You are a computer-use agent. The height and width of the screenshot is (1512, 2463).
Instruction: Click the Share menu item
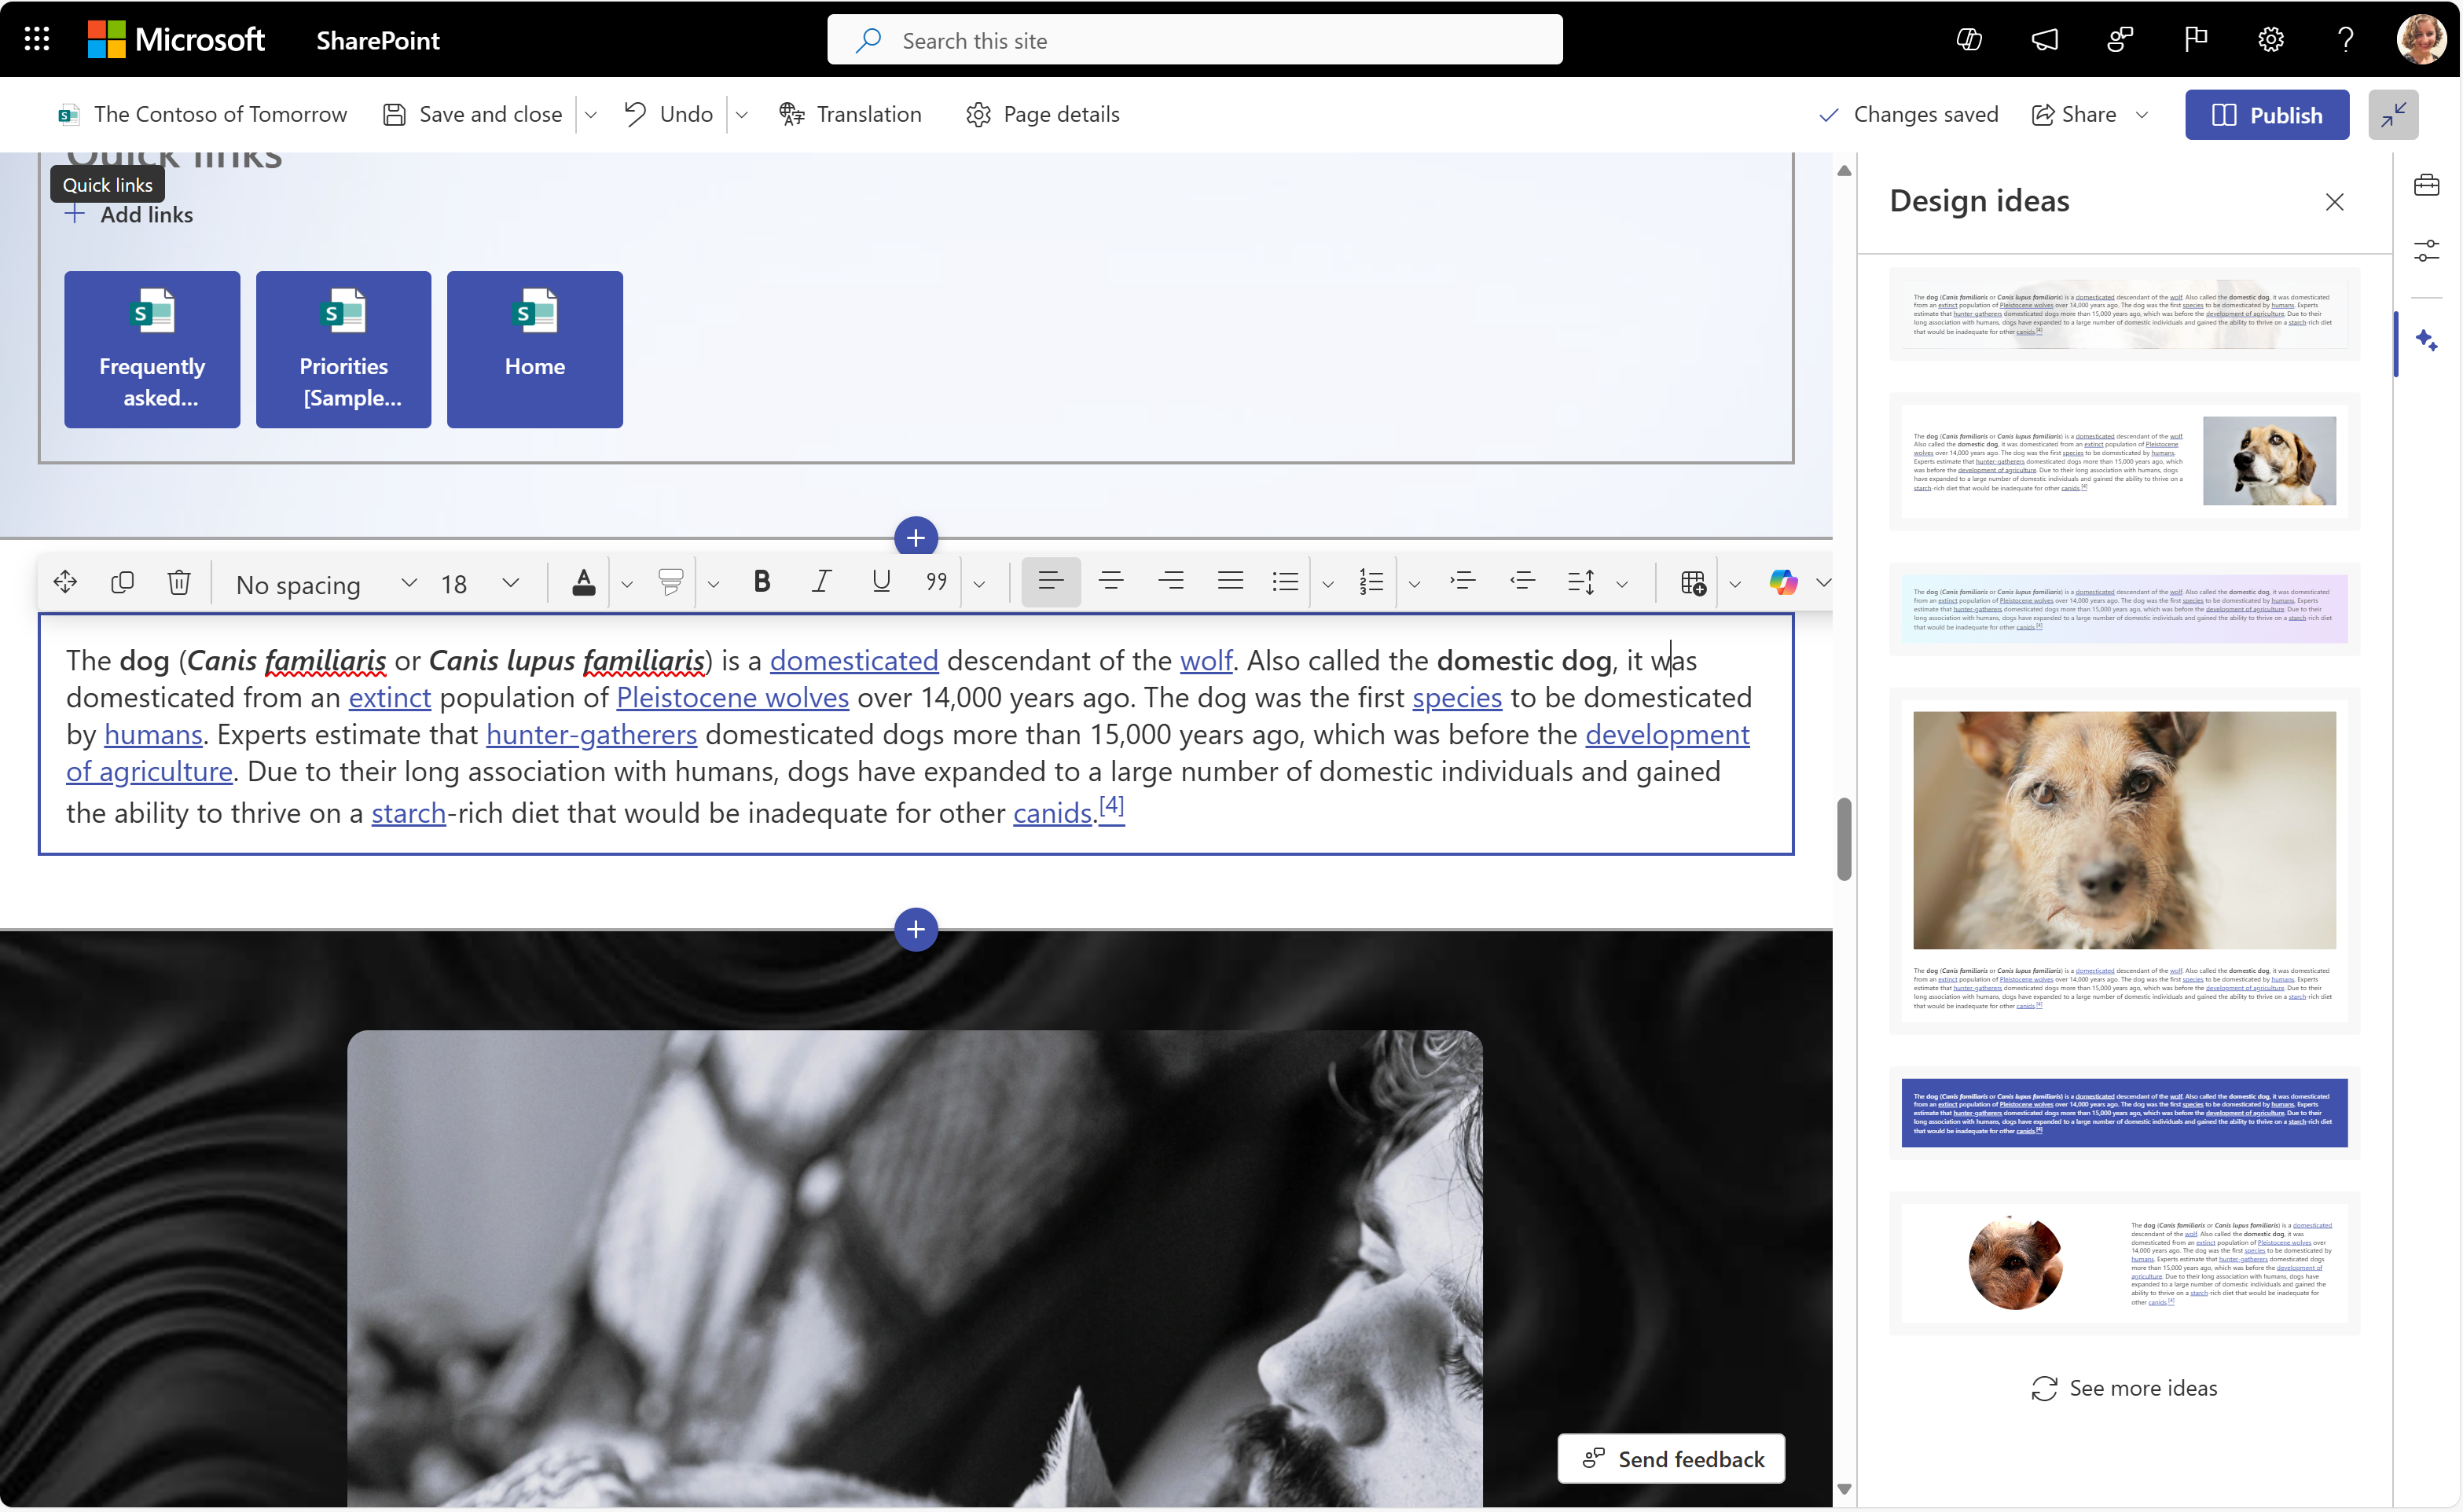2092,112
